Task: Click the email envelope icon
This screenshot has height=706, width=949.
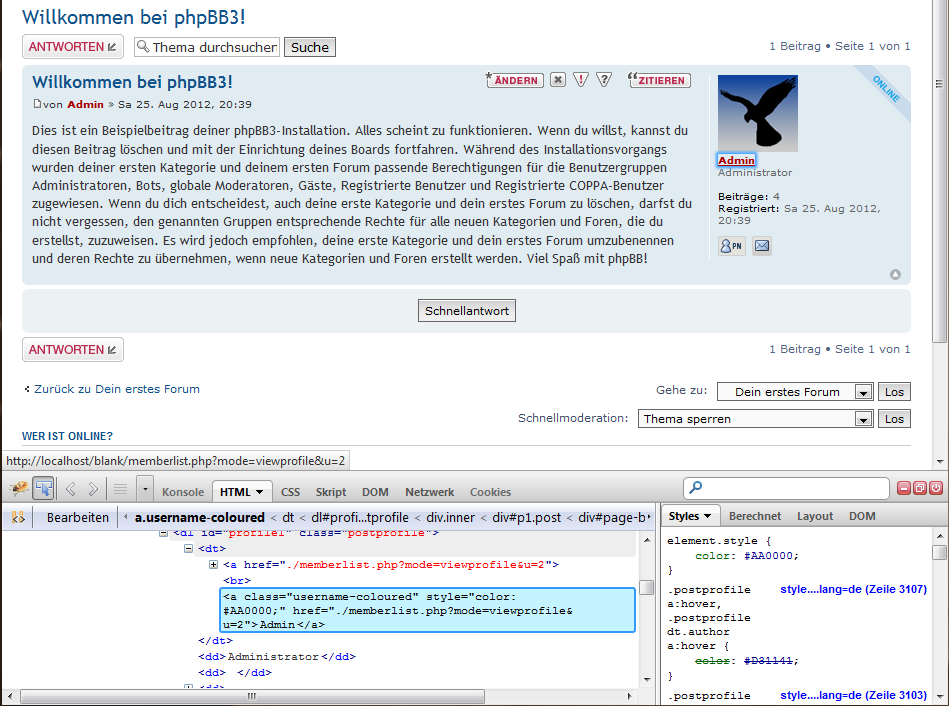Action: click(x=762, y=246)
